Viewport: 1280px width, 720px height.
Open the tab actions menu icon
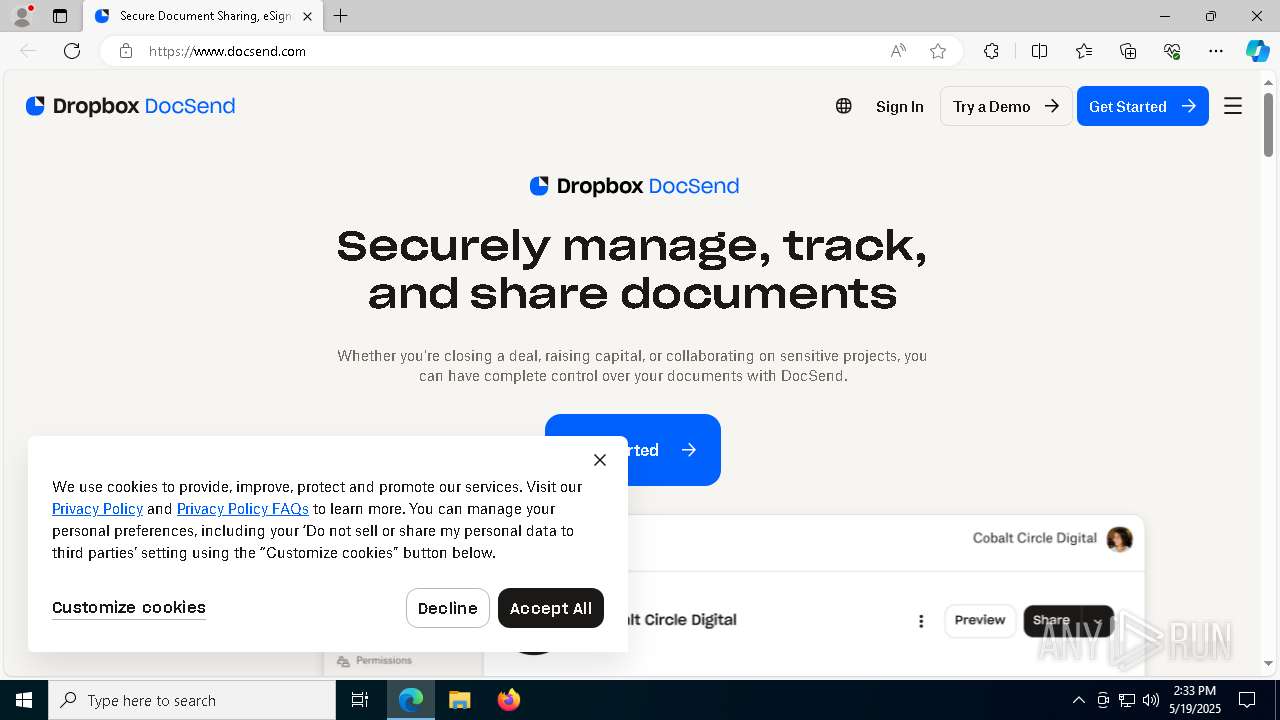tap(60, 16)
